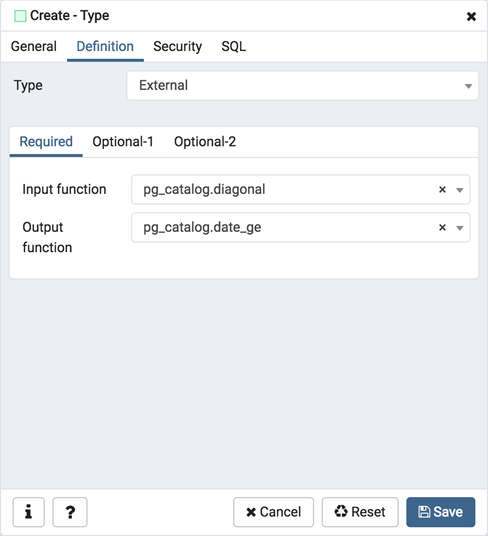Image resolution: width=488 pixels, height=536 pixels.
Task: Switch to the Optional-1 sub-tab
Action: click(123, 142)
